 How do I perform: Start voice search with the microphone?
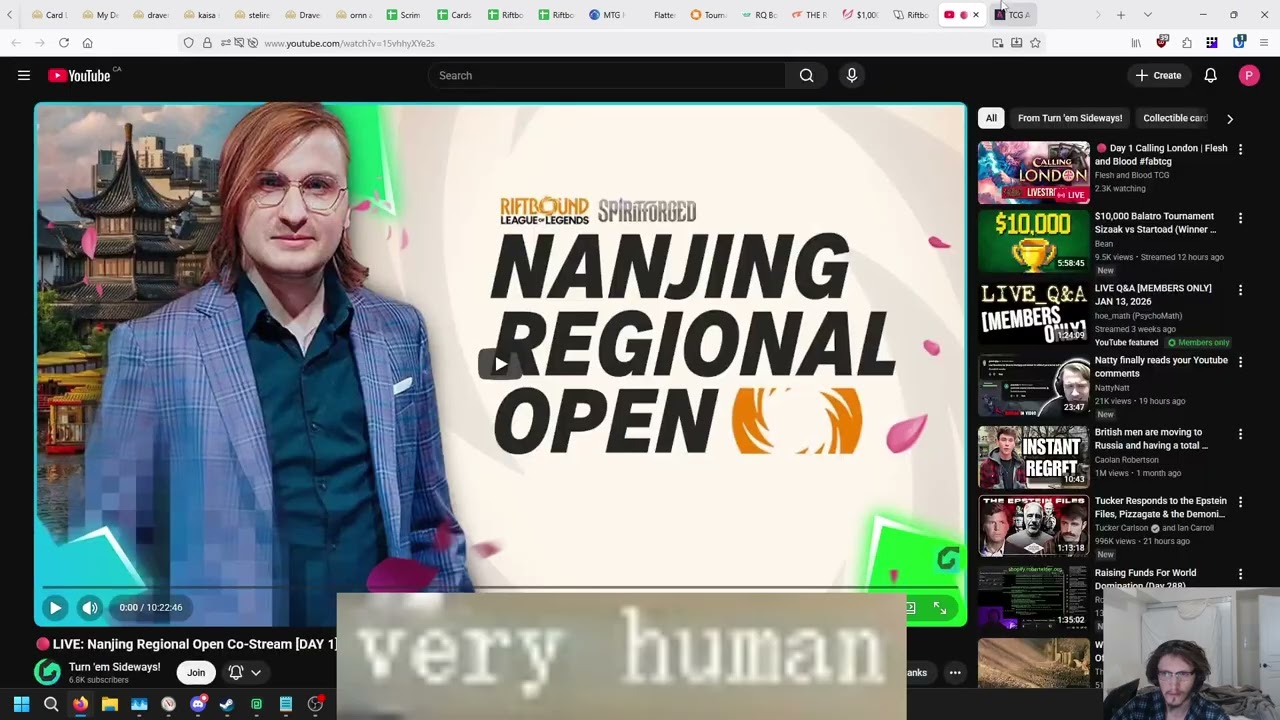[x=852, y=75]
